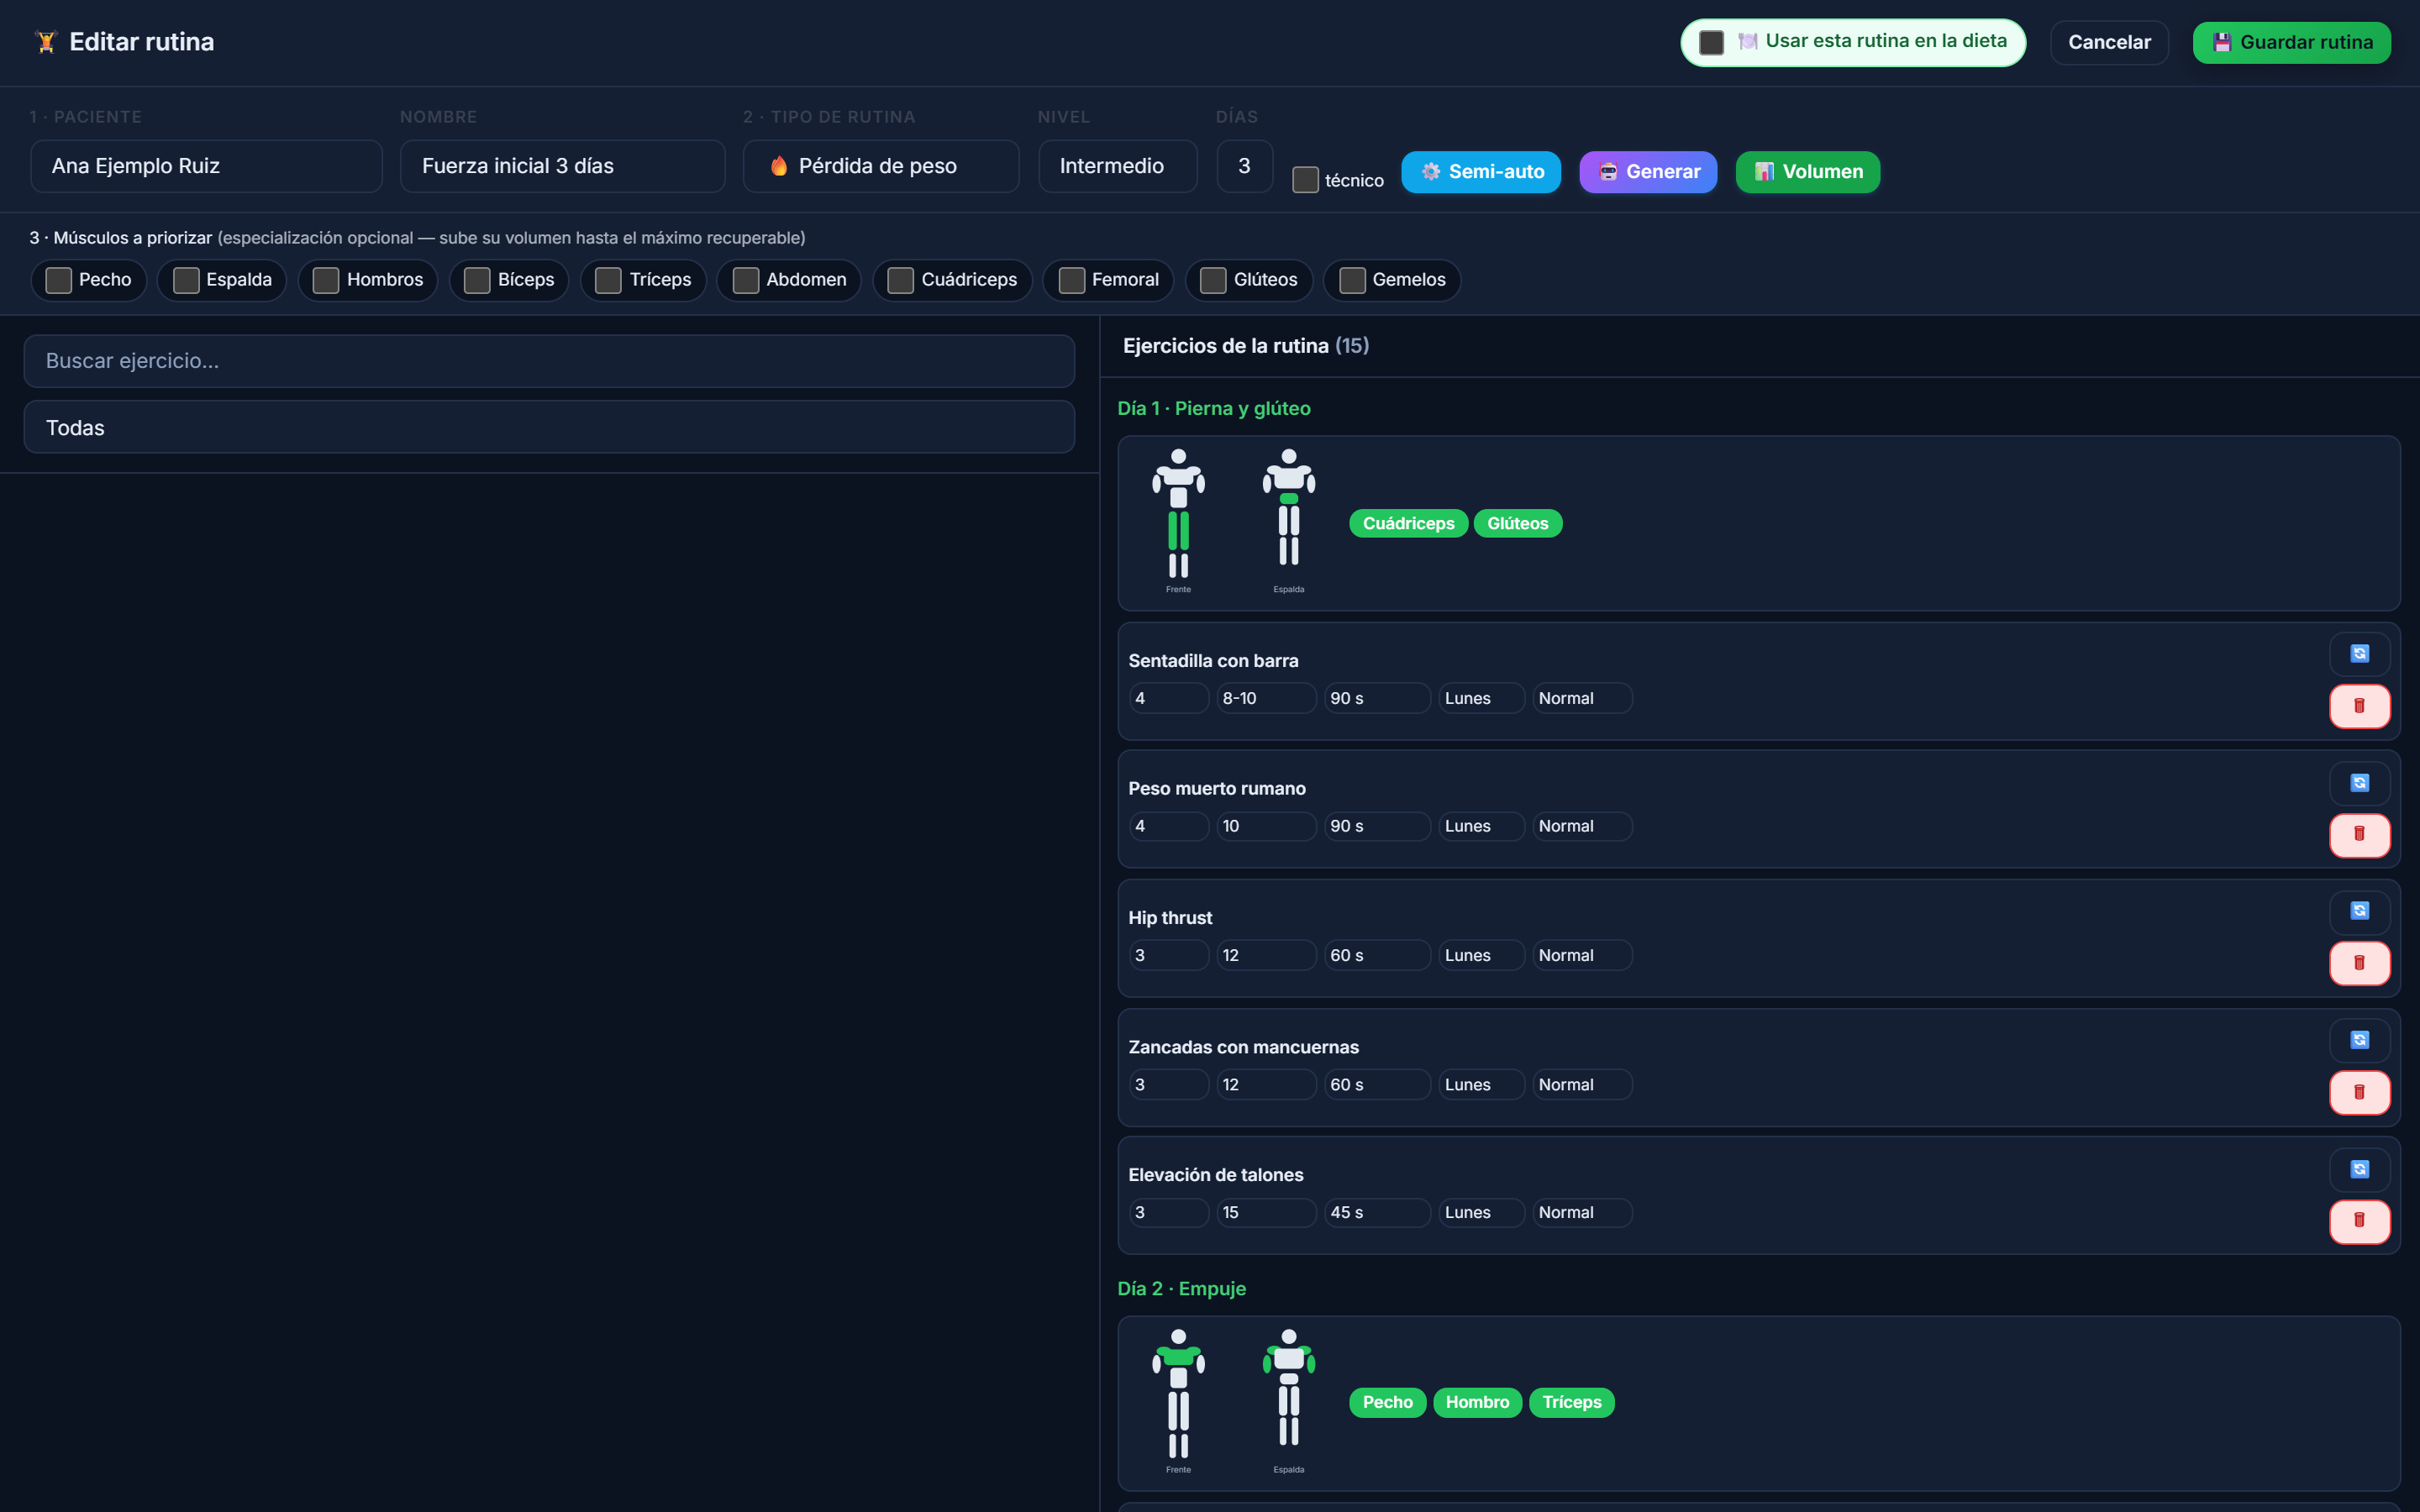This screenshot has height=1512, width=2420.
Task: Click the Día 2 back body figure
Action: (1288, 1388)
